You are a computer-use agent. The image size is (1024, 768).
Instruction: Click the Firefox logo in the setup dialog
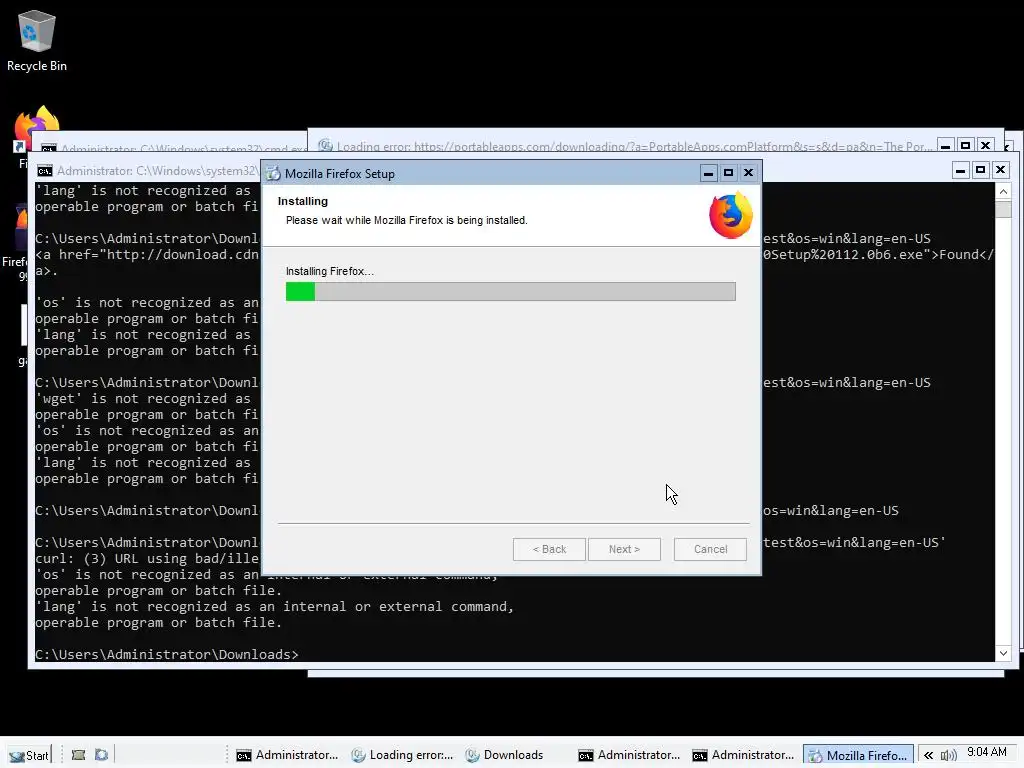(x=731, y=216)
